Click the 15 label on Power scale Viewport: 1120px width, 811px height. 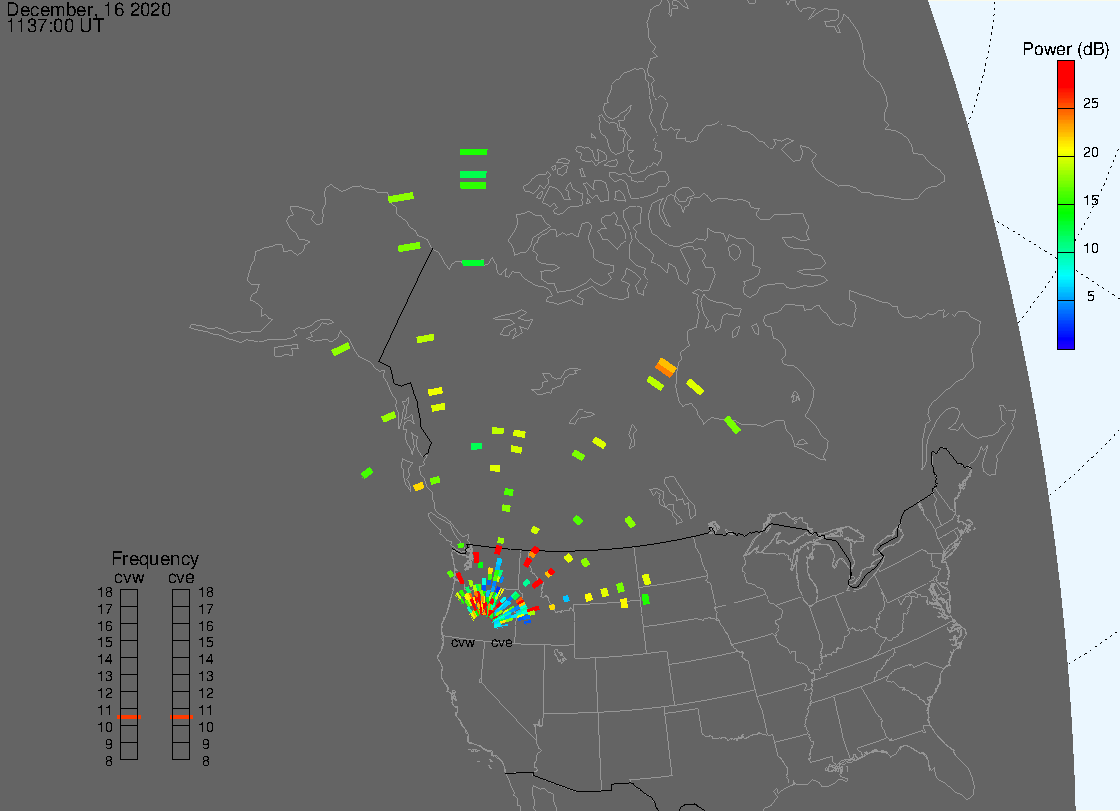pyautogui.click(x=1091, y=200)
